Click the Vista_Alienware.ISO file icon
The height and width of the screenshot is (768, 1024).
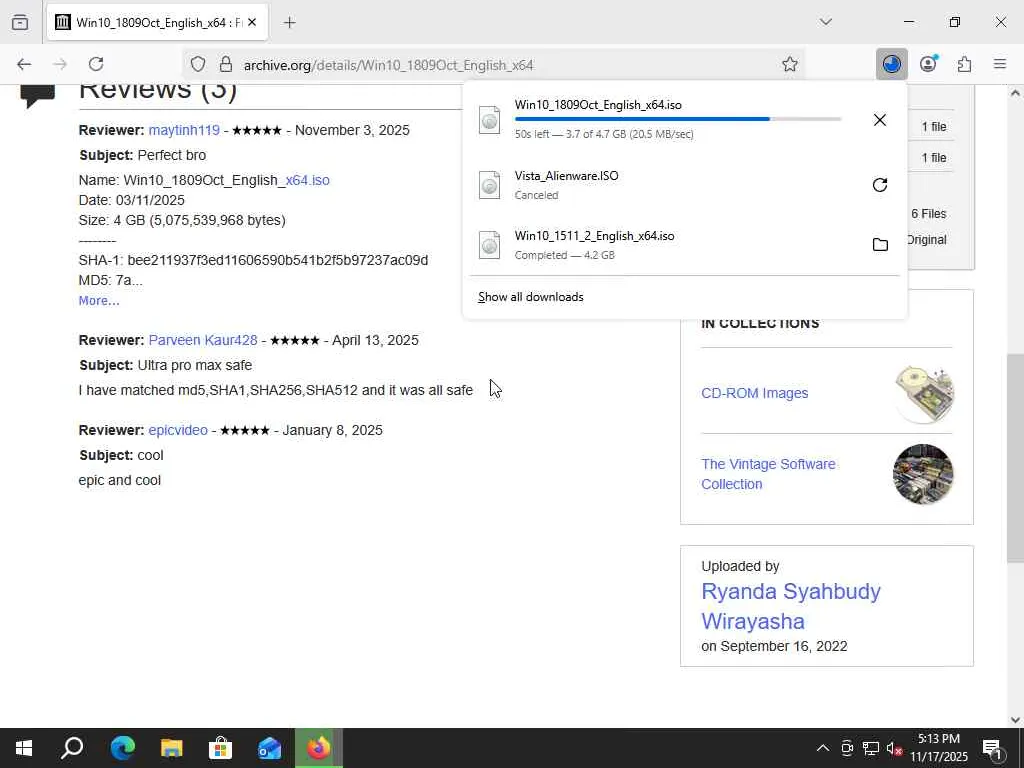pos(489,185)
